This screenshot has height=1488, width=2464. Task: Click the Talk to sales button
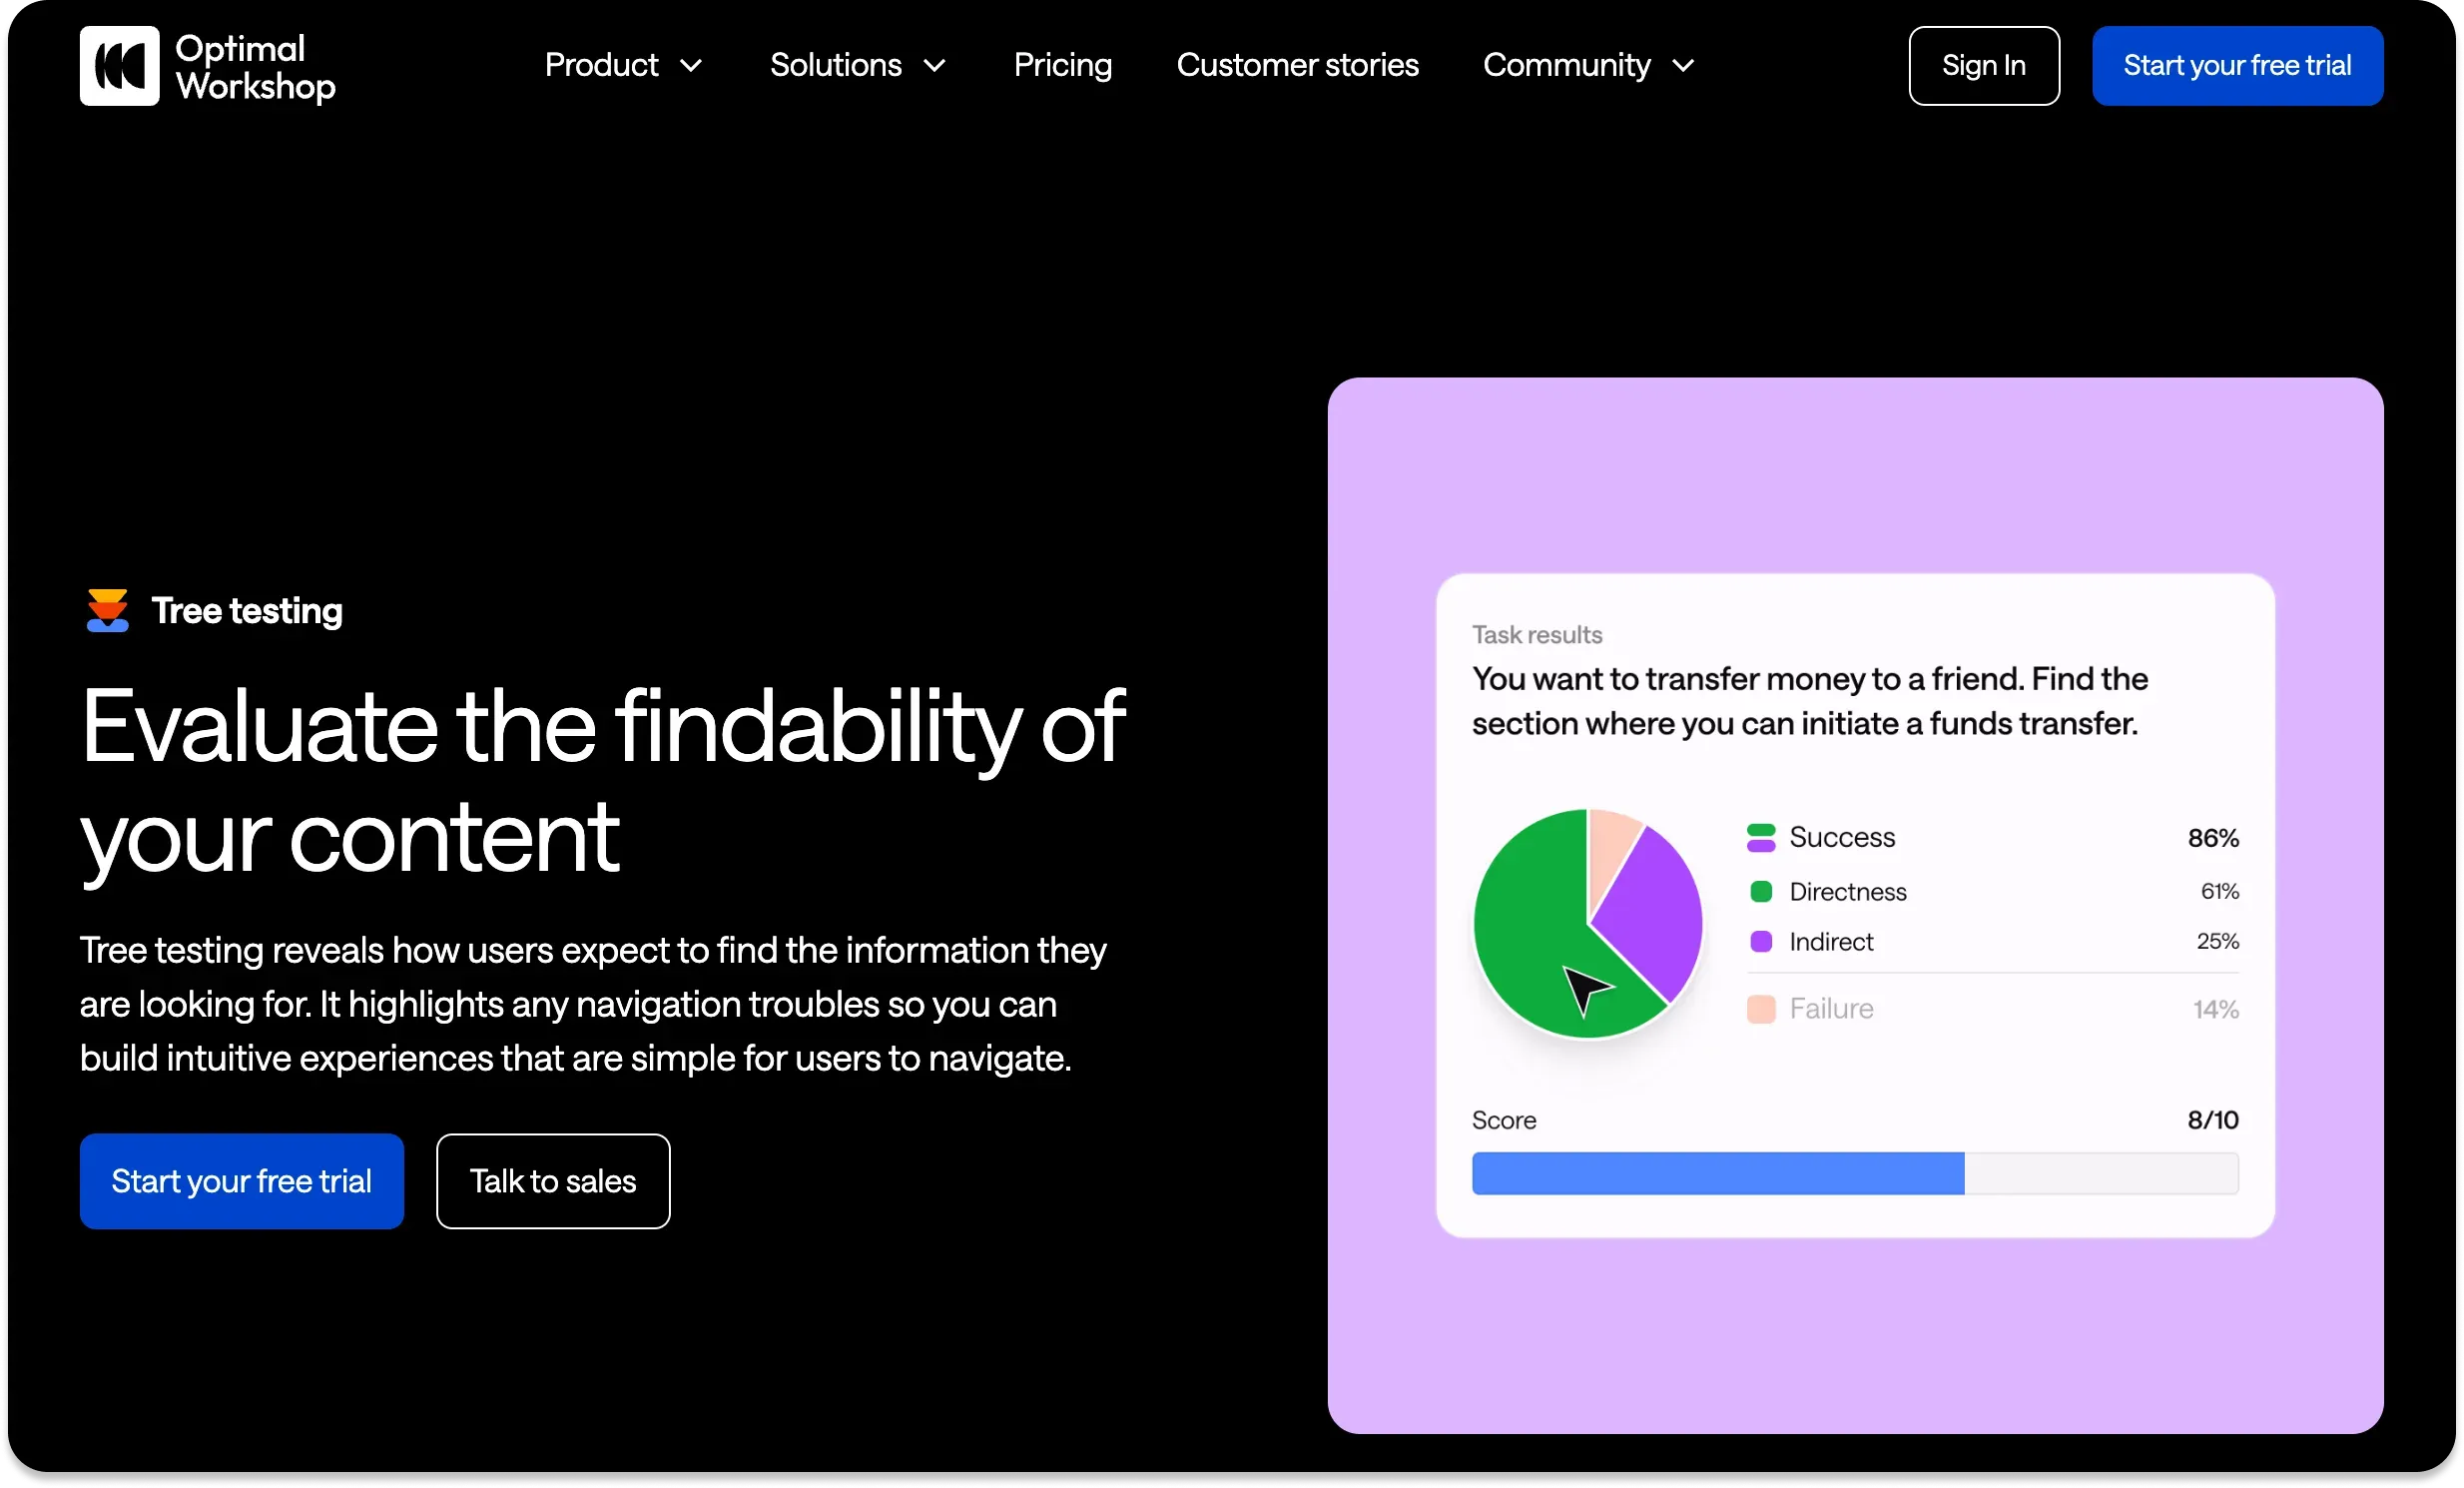tap(553, 1181)
